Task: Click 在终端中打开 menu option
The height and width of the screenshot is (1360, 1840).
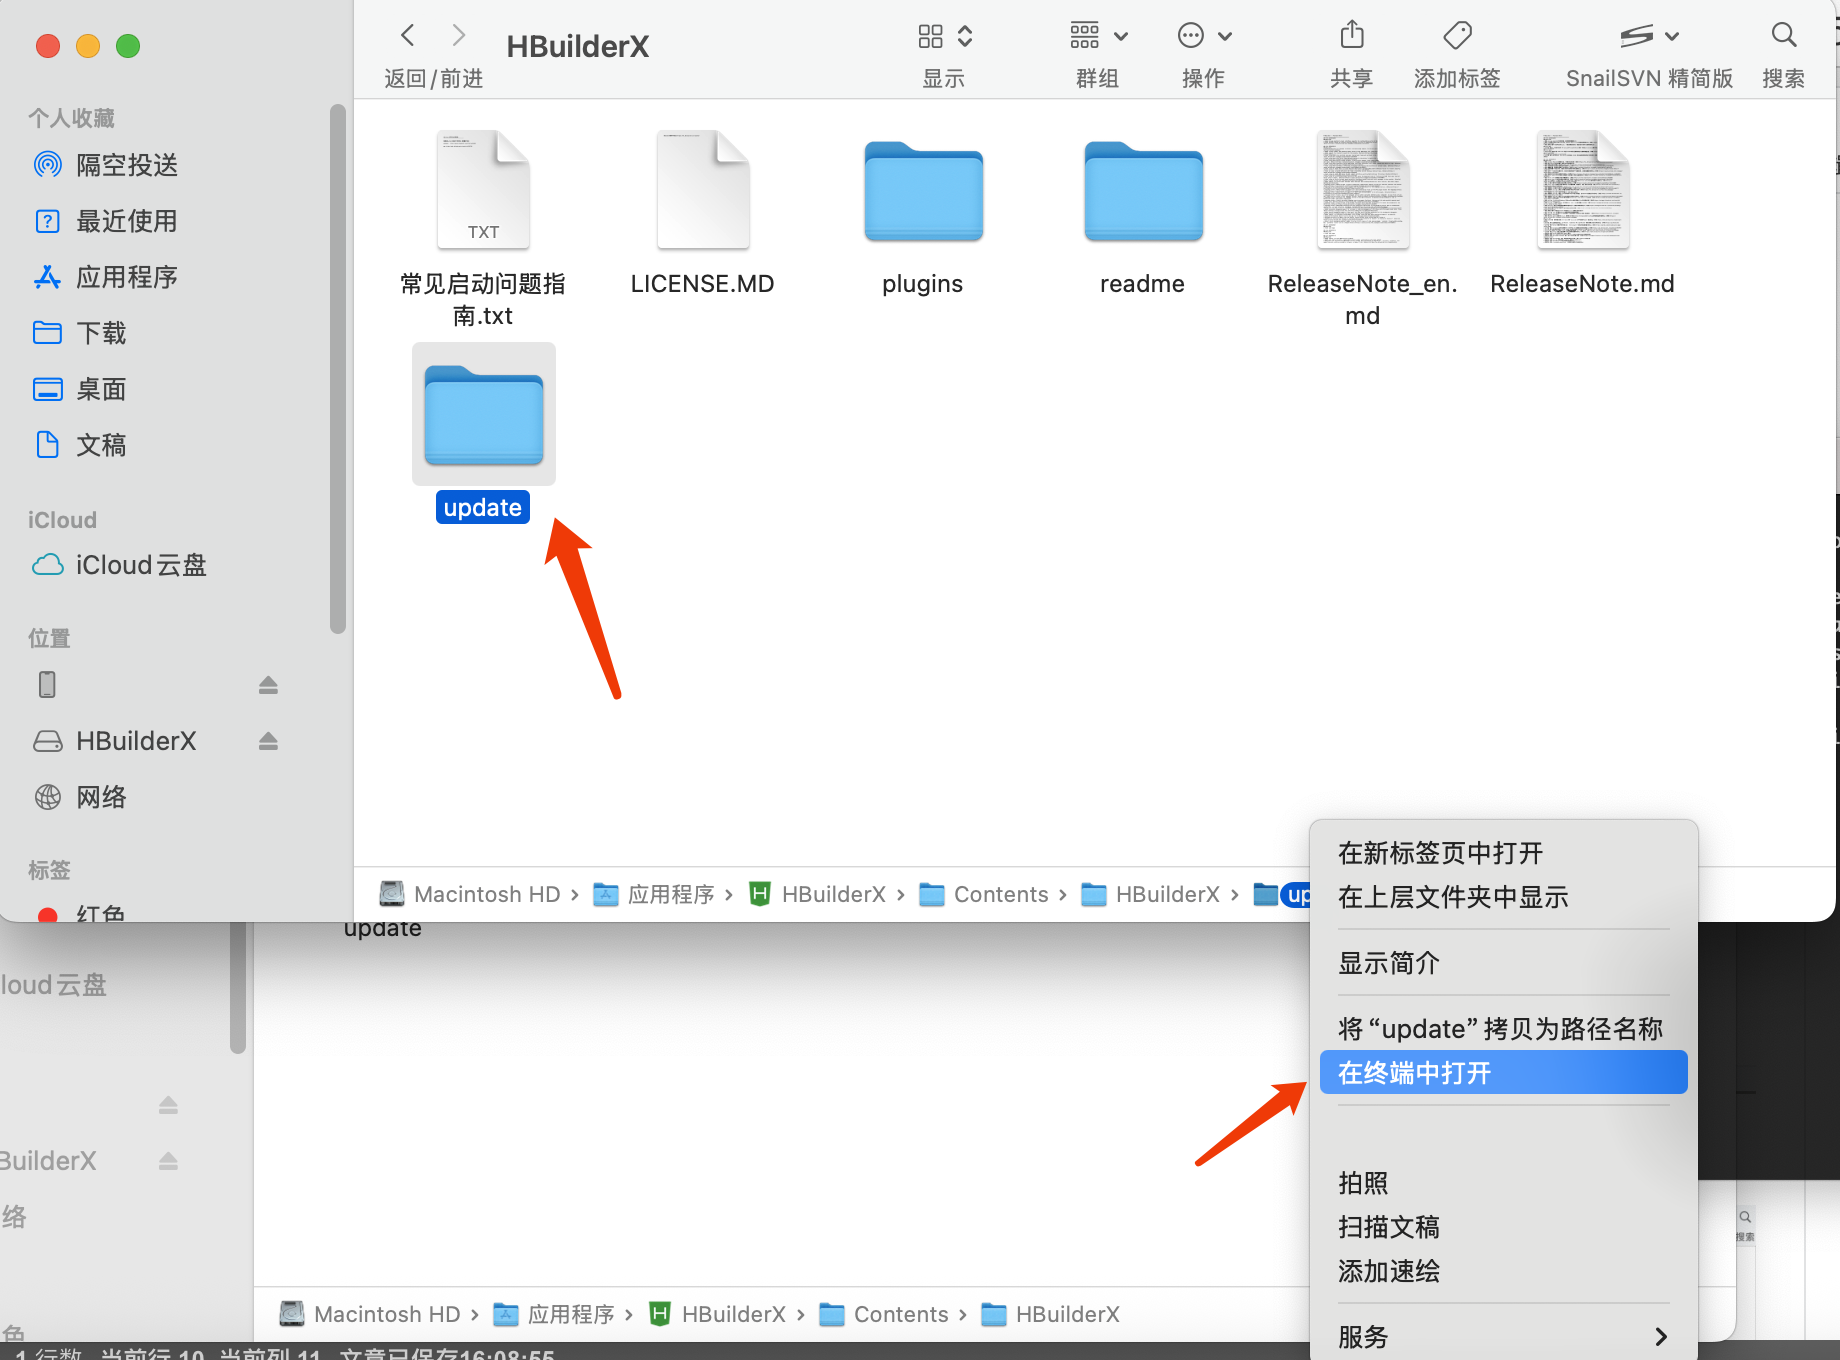Action: pyautogui.click(x=1414, y=1072)
